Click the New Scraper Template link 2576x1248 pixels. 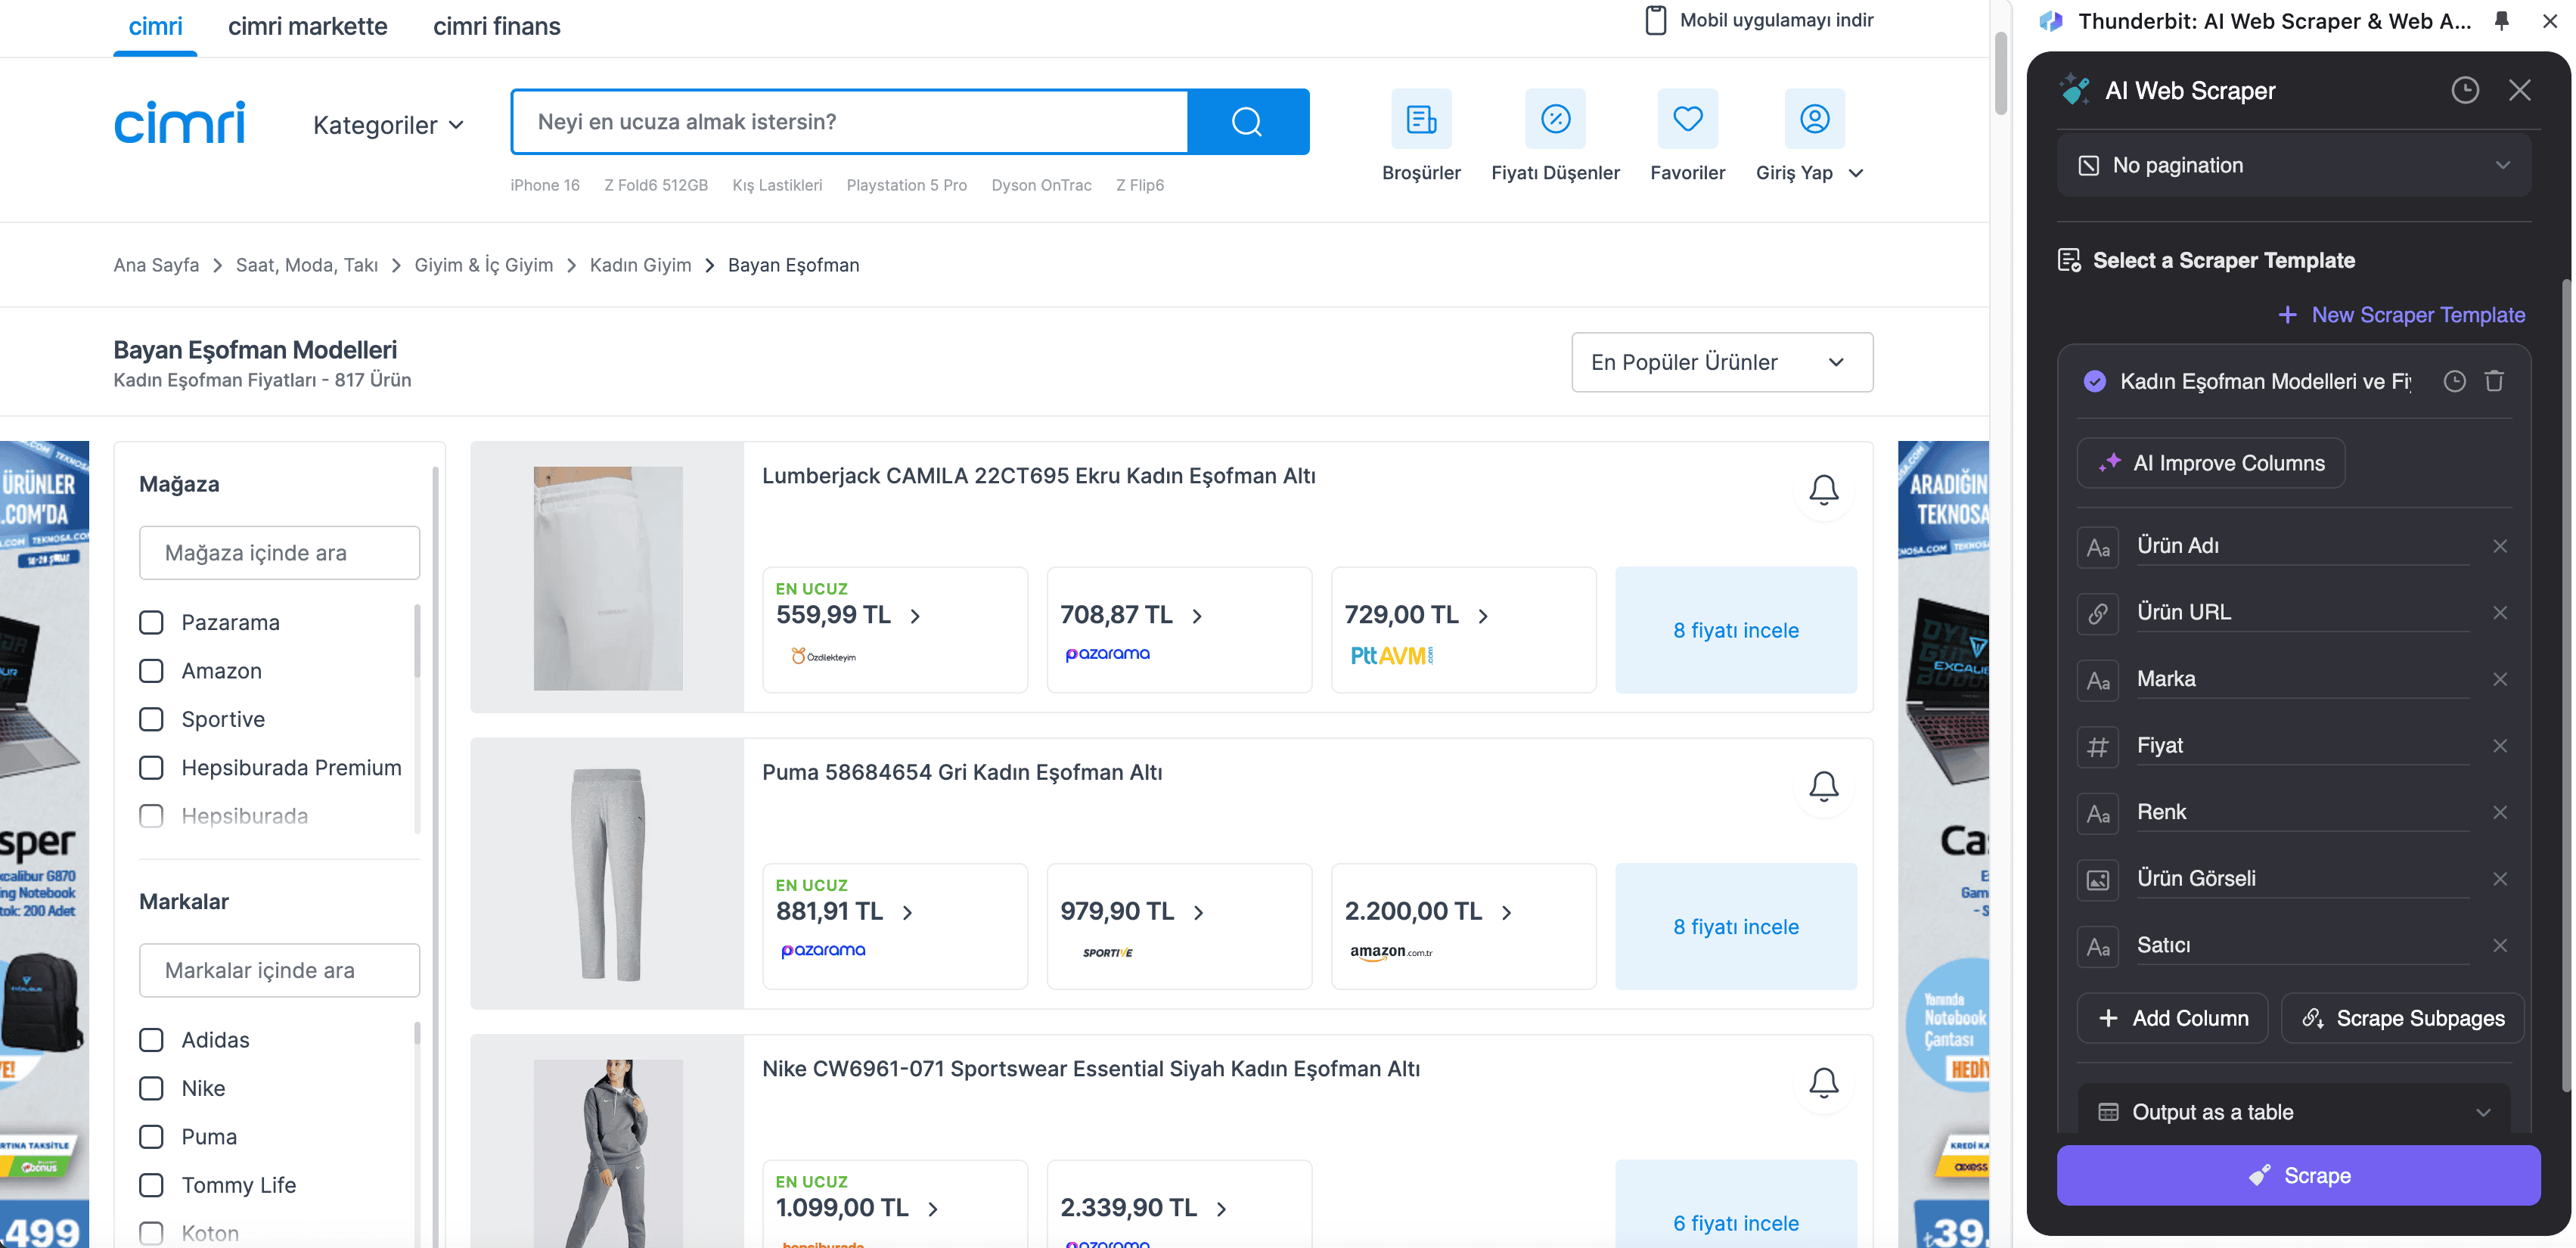pos(2401,315)
